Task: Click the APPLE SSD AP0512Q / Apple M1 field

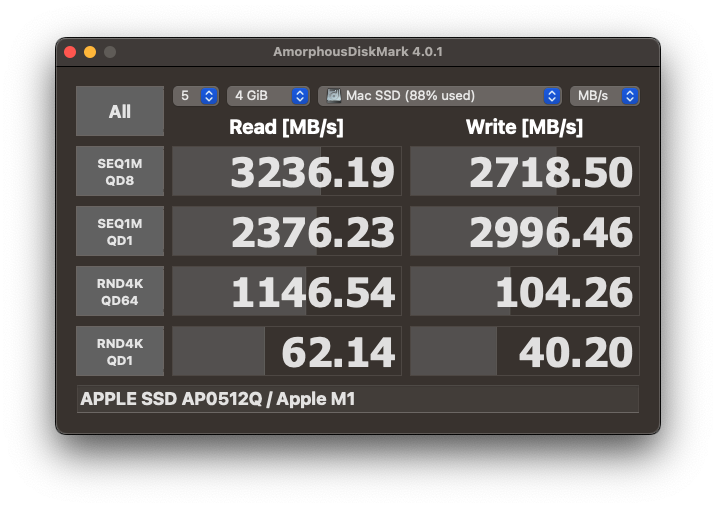Action: point(358,399)
